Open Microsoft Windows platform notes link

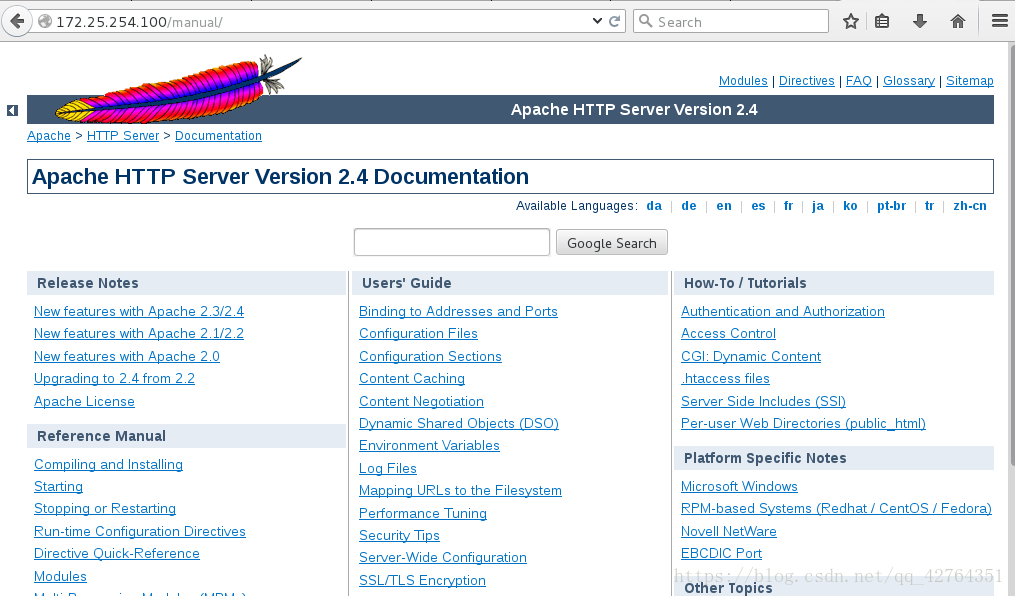[x=739, y=487]
